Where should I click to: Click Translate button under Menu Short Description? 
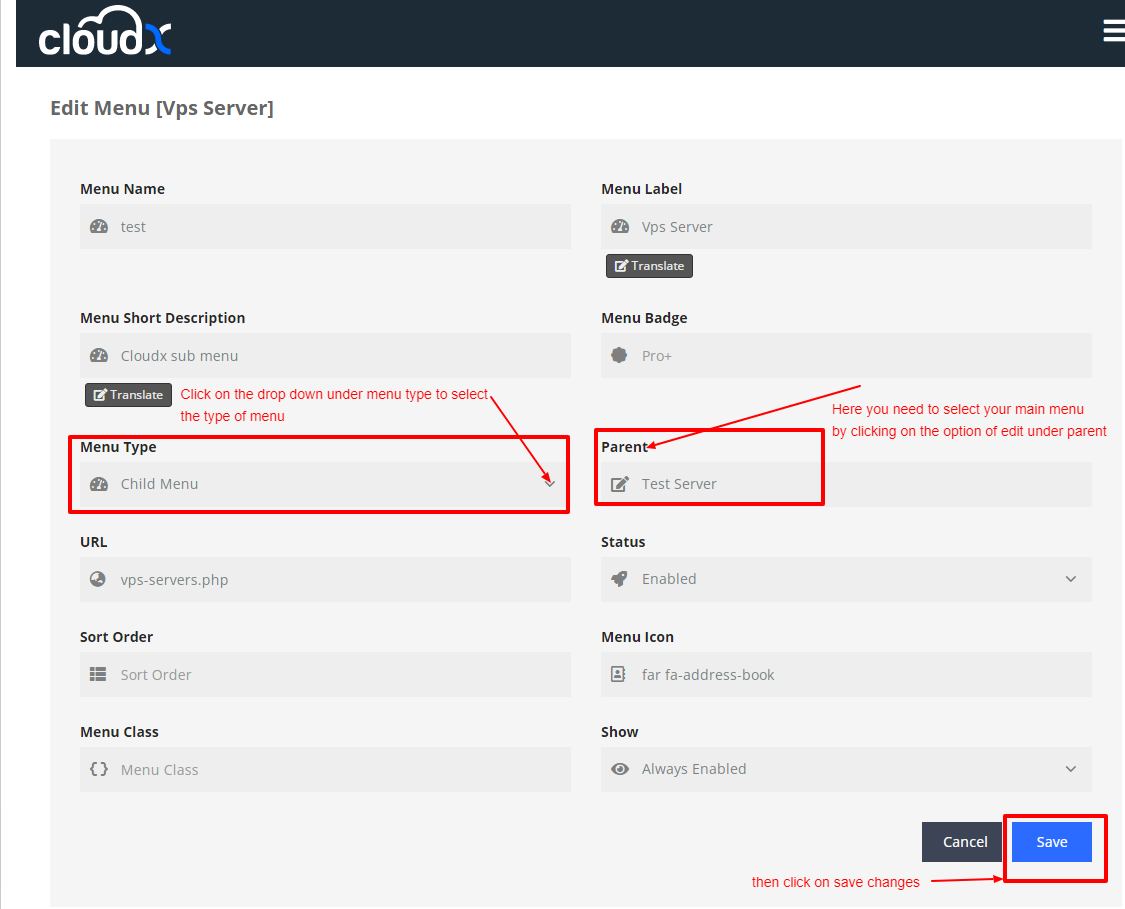[128, 395]
